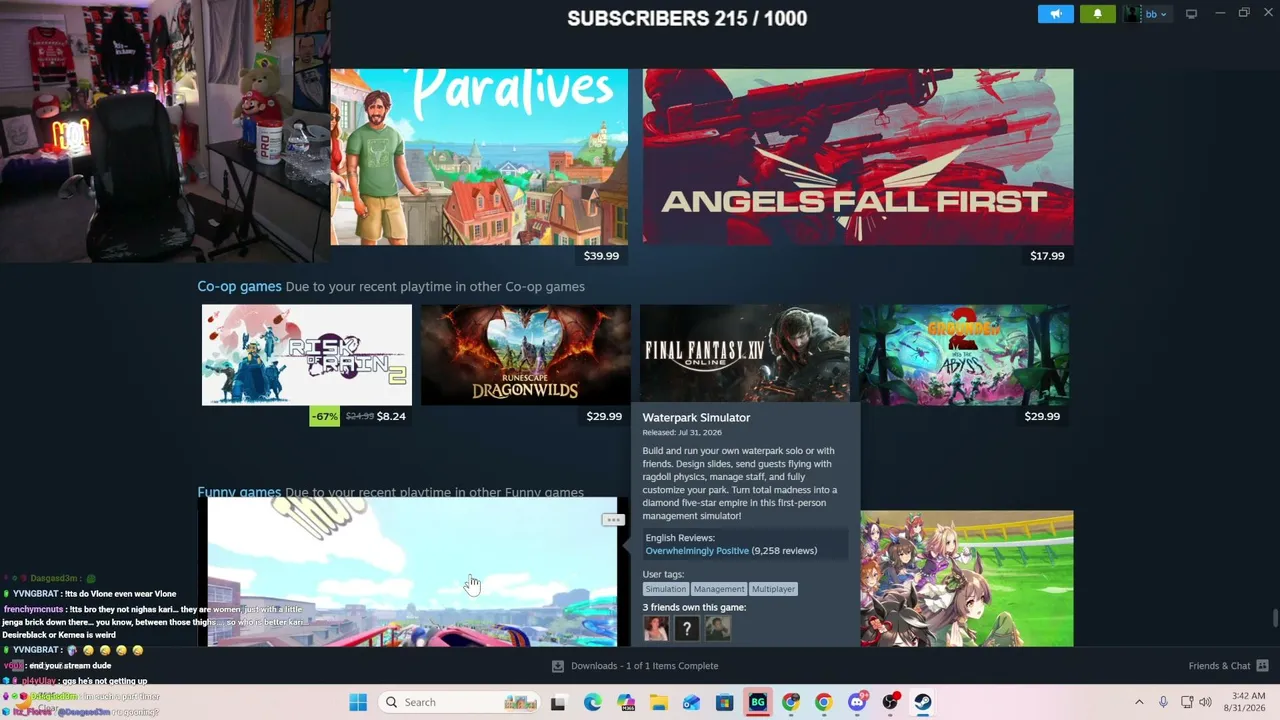This screenshot has height=720, width=1280.
Task: Click the Steam taskbar icon
Action: click(923, 702)
